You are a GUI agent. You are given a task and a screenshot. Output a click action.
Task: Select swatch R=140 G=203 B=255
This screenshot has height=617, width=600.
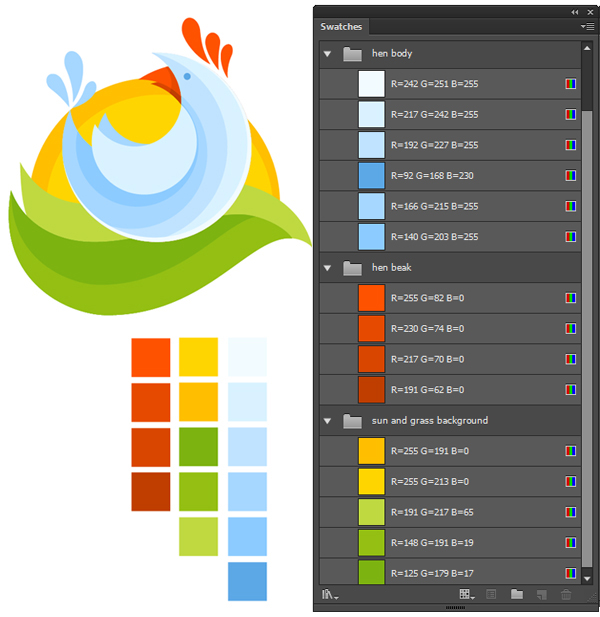click(371, 237)
